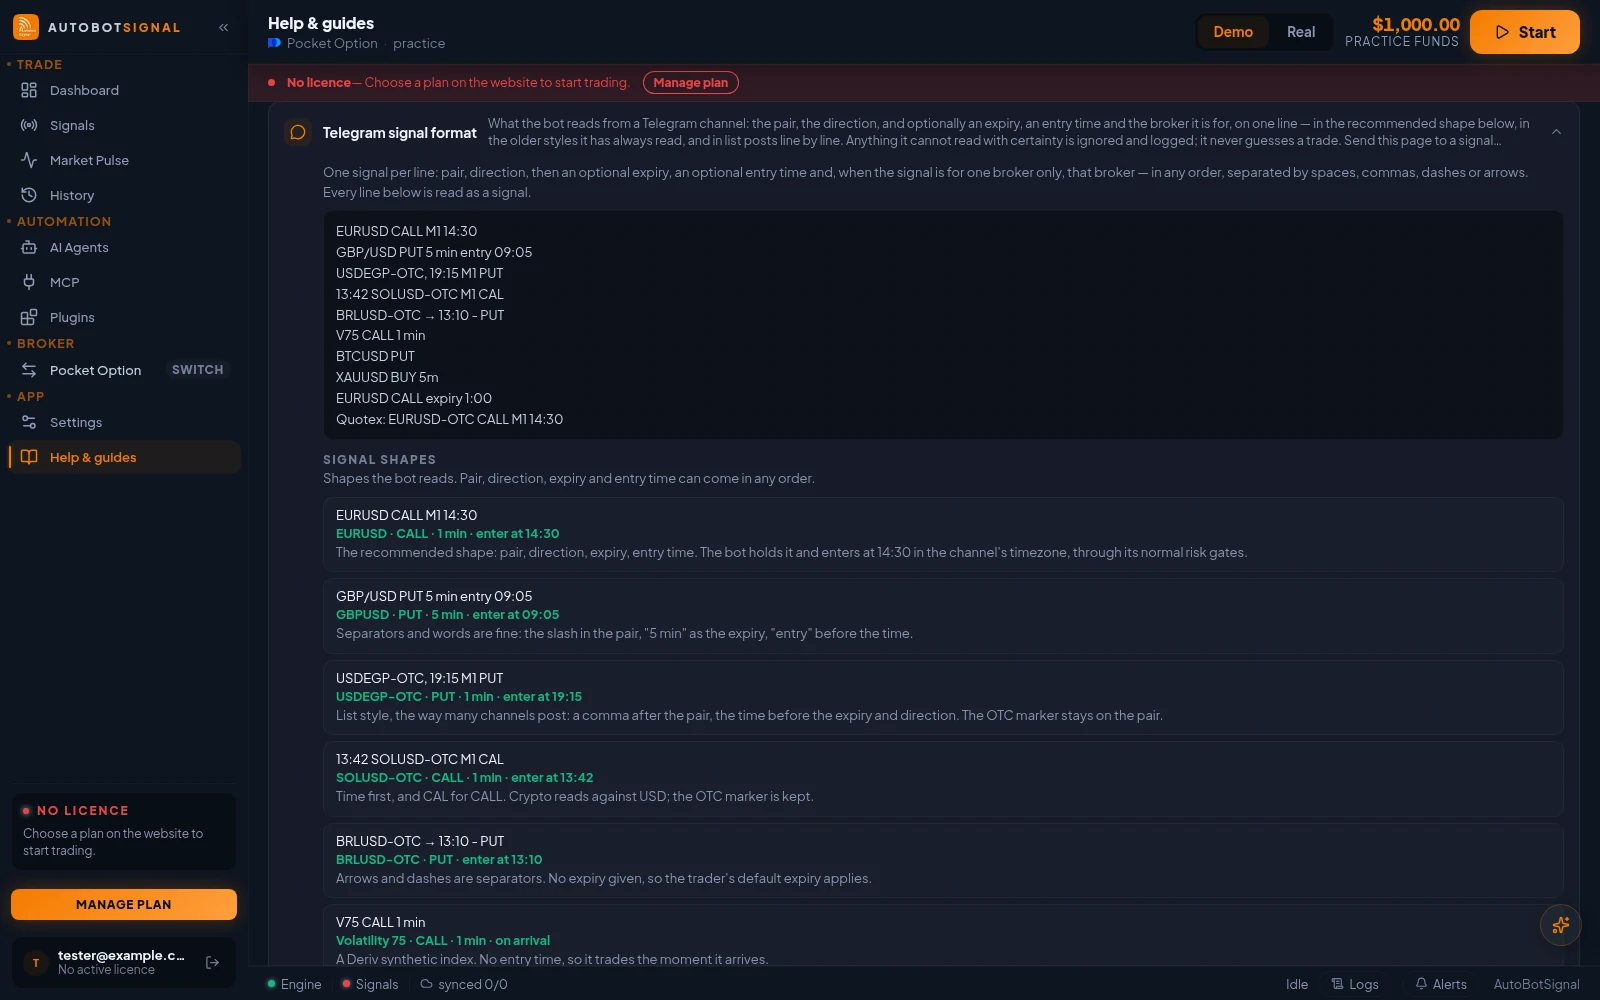Image resolution: width=1600 pixels, height=1000 pixels.
Task: Click AutoBotSignal text in status bar
Action: tap(1537, 984)
